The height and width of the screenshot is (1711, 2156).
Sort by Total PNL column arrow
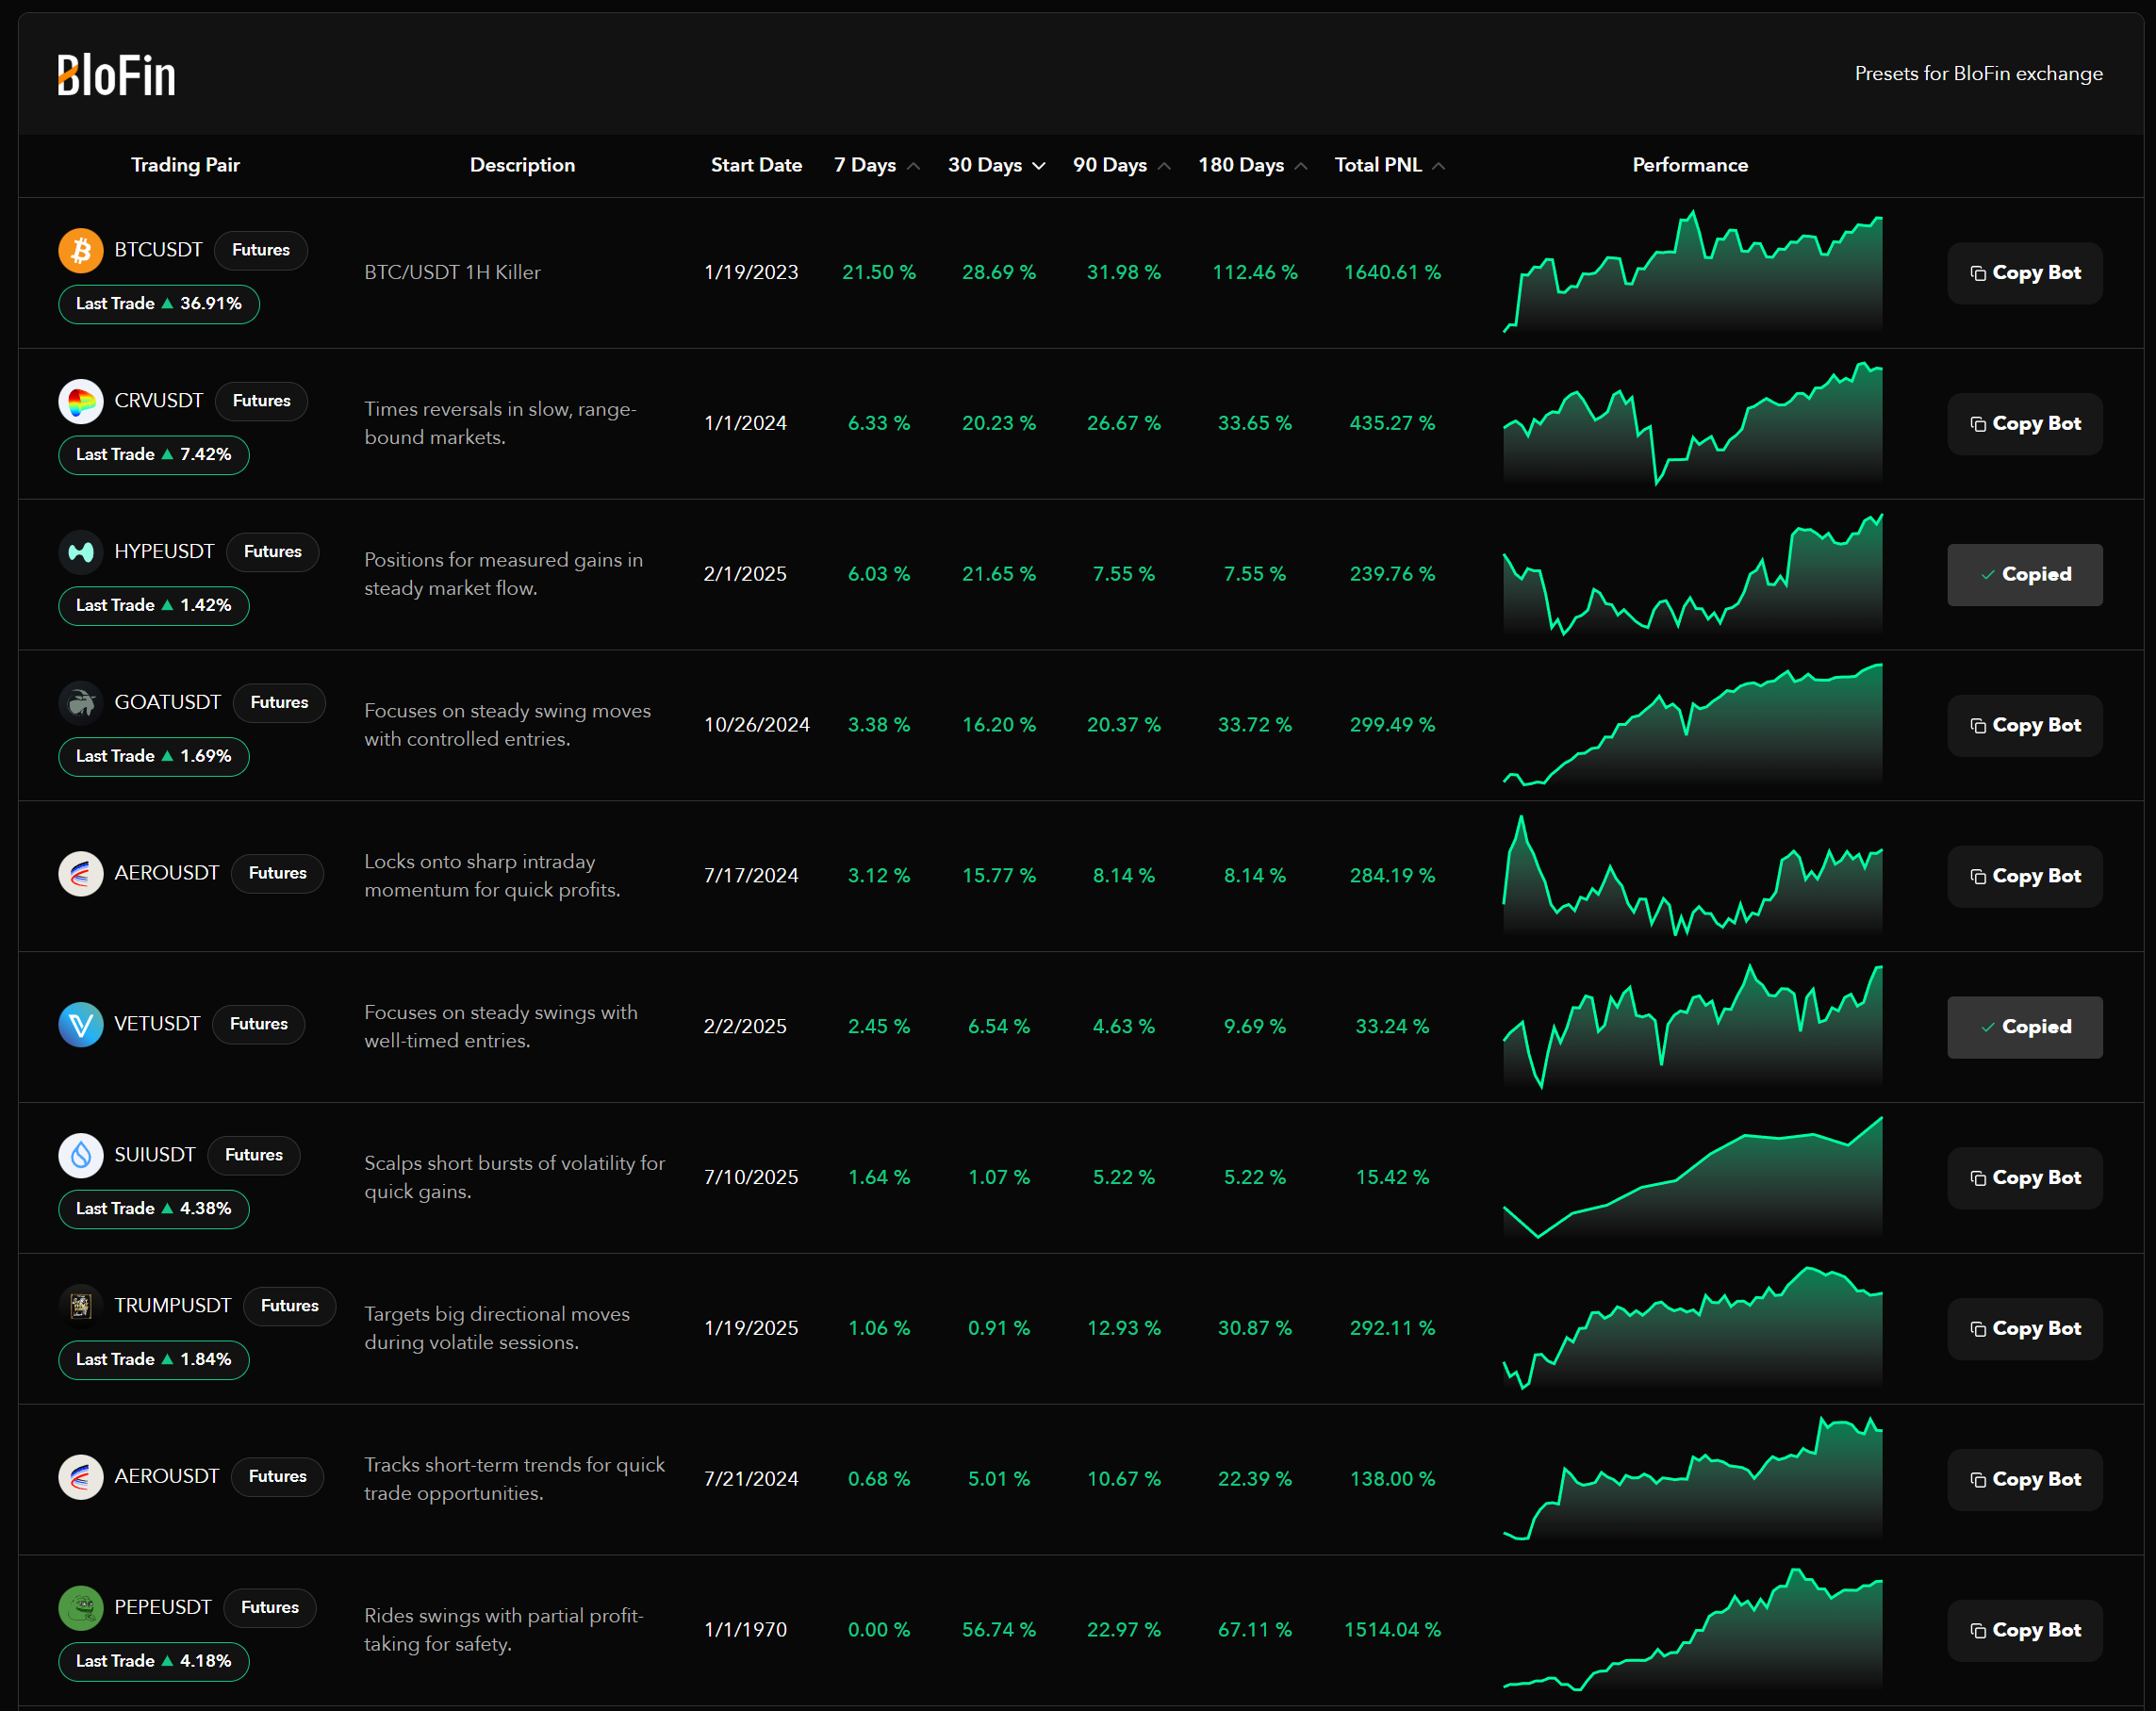pyautogui.click(x=1439, y=166)
